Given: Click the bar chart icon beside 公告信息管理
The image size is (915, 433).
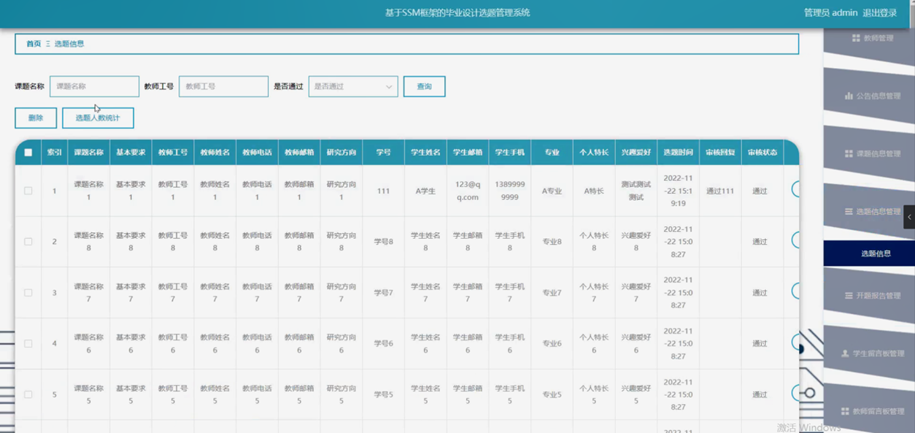Looking at the screenshot, I should (848, 96).
